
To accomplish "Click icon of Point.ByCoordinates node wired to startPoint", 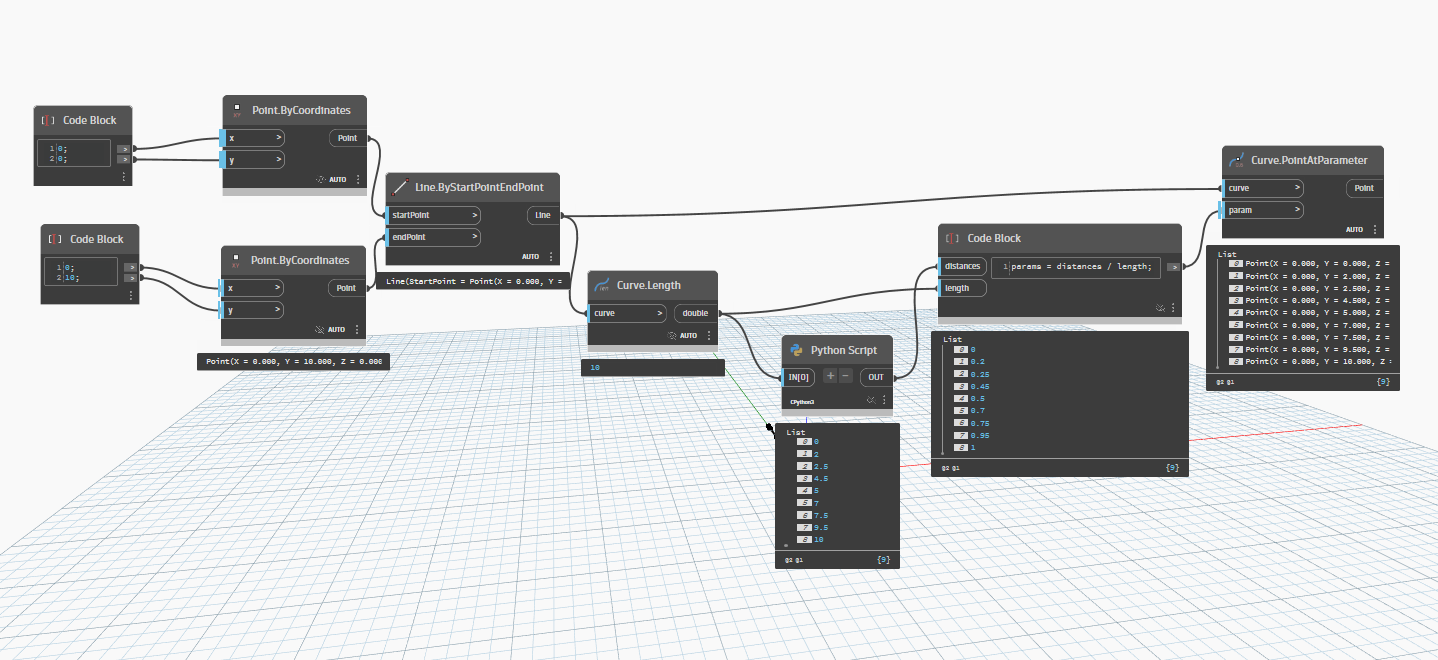I will 236,110.
